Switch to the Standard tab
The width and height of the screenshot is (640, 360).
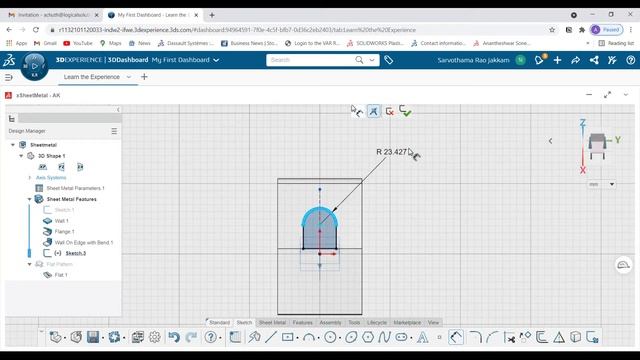click(219, 322)
